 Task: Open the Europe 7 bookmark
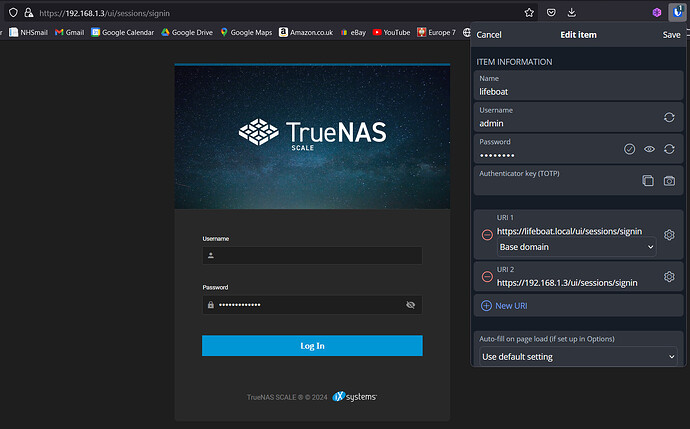point(437,32)
